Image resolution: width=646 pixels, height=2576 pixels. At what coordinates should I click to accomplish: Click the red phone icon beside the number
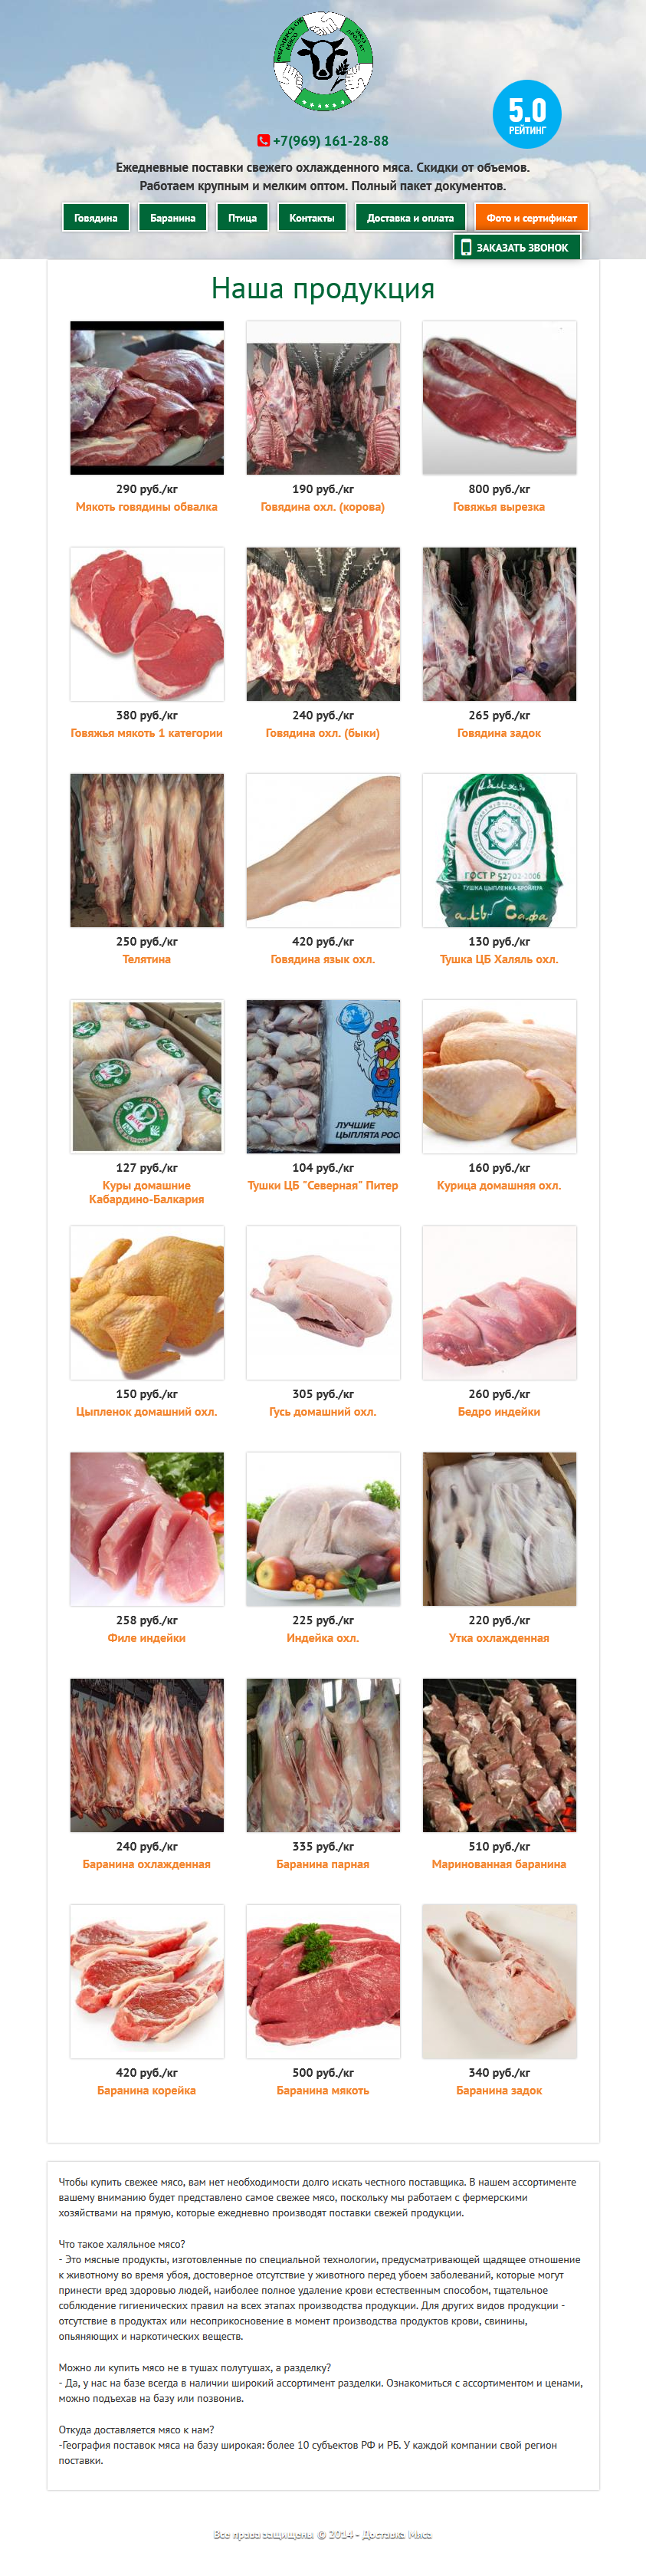pos(263,141)
